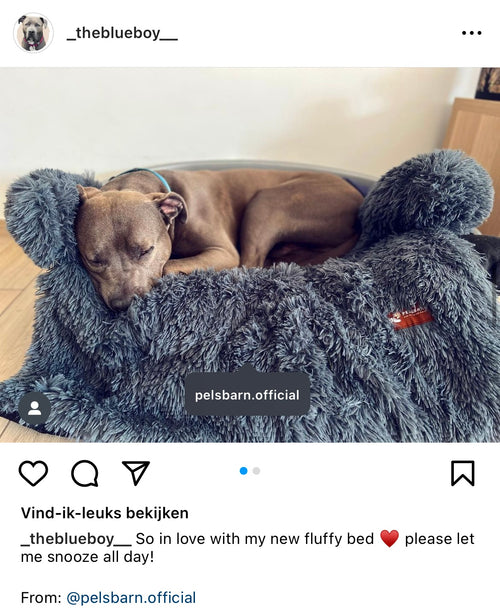500x614 pixels.
Task: Click Vind-ik-leuks bekijken to view likes
Action: tap(105, 513)
